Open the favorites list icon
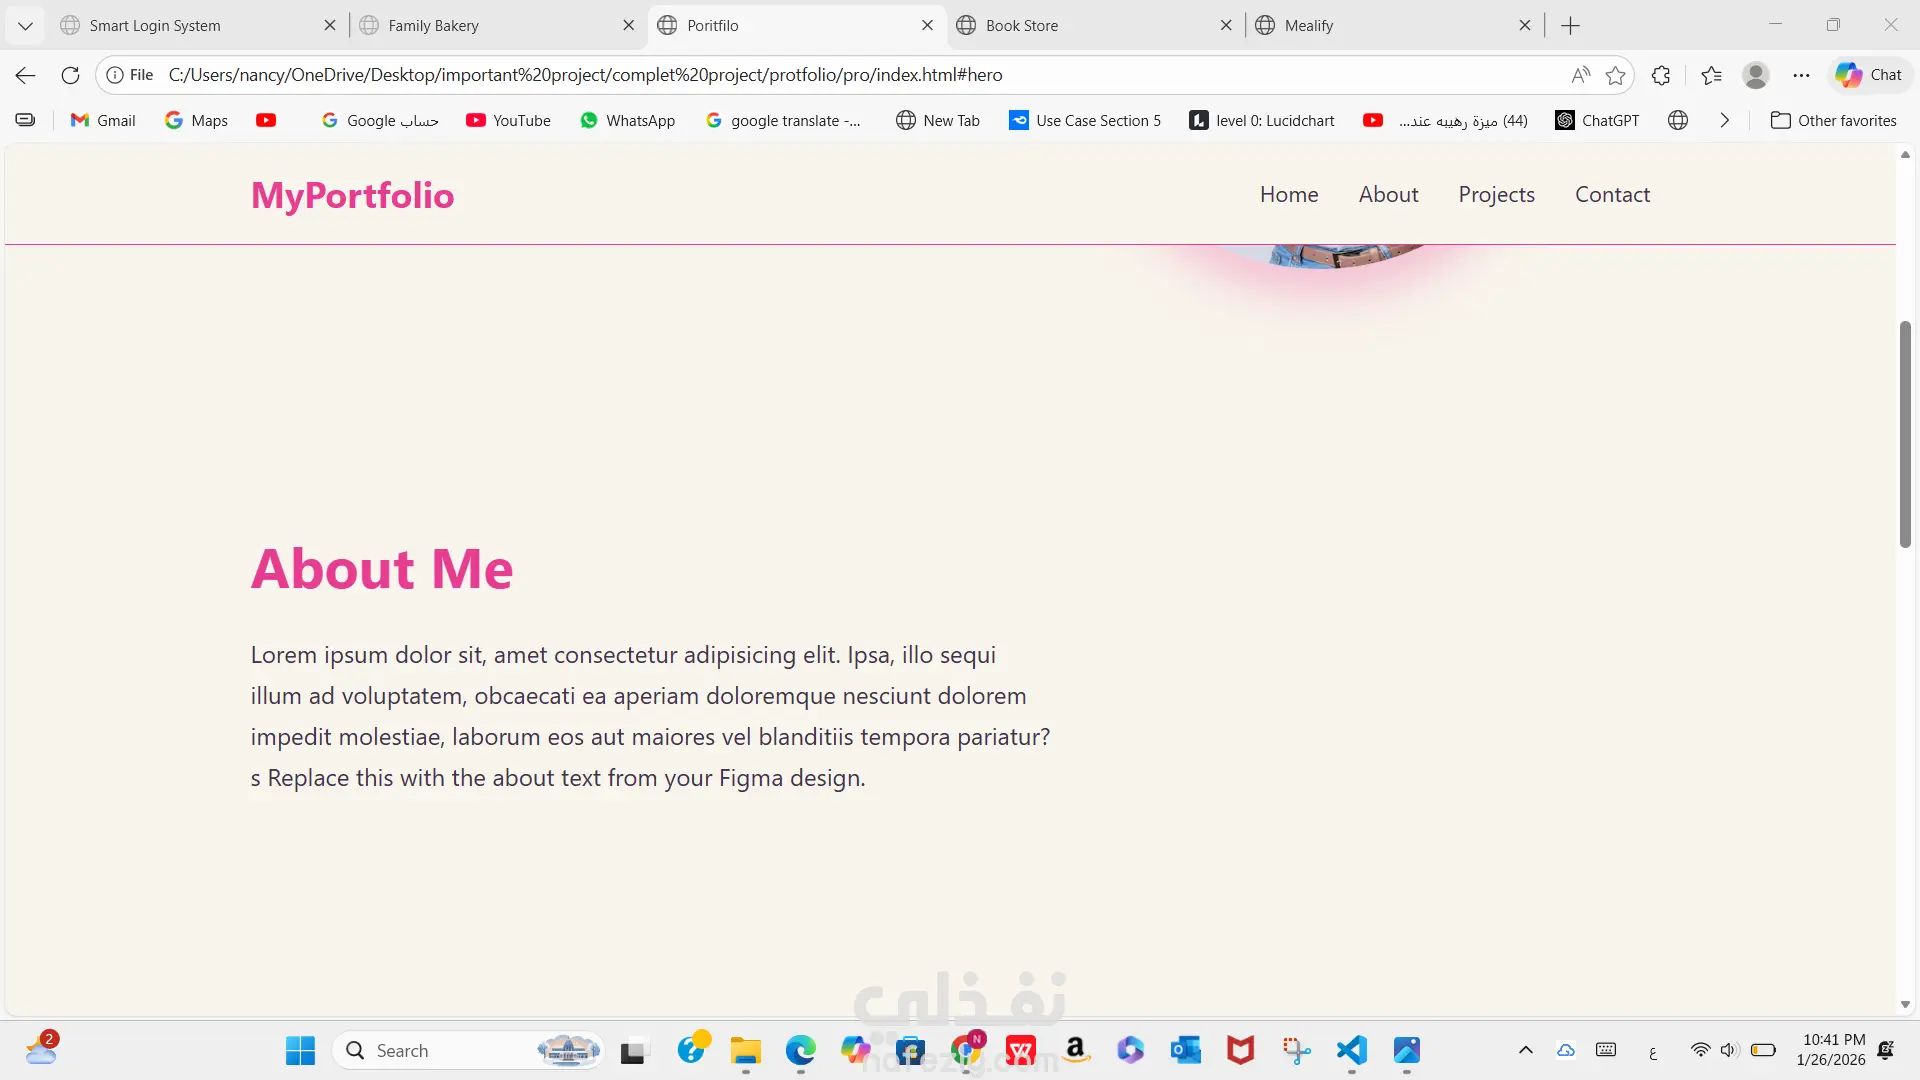This screenshot has width=1920, height=1080. tap(1711, 75)
